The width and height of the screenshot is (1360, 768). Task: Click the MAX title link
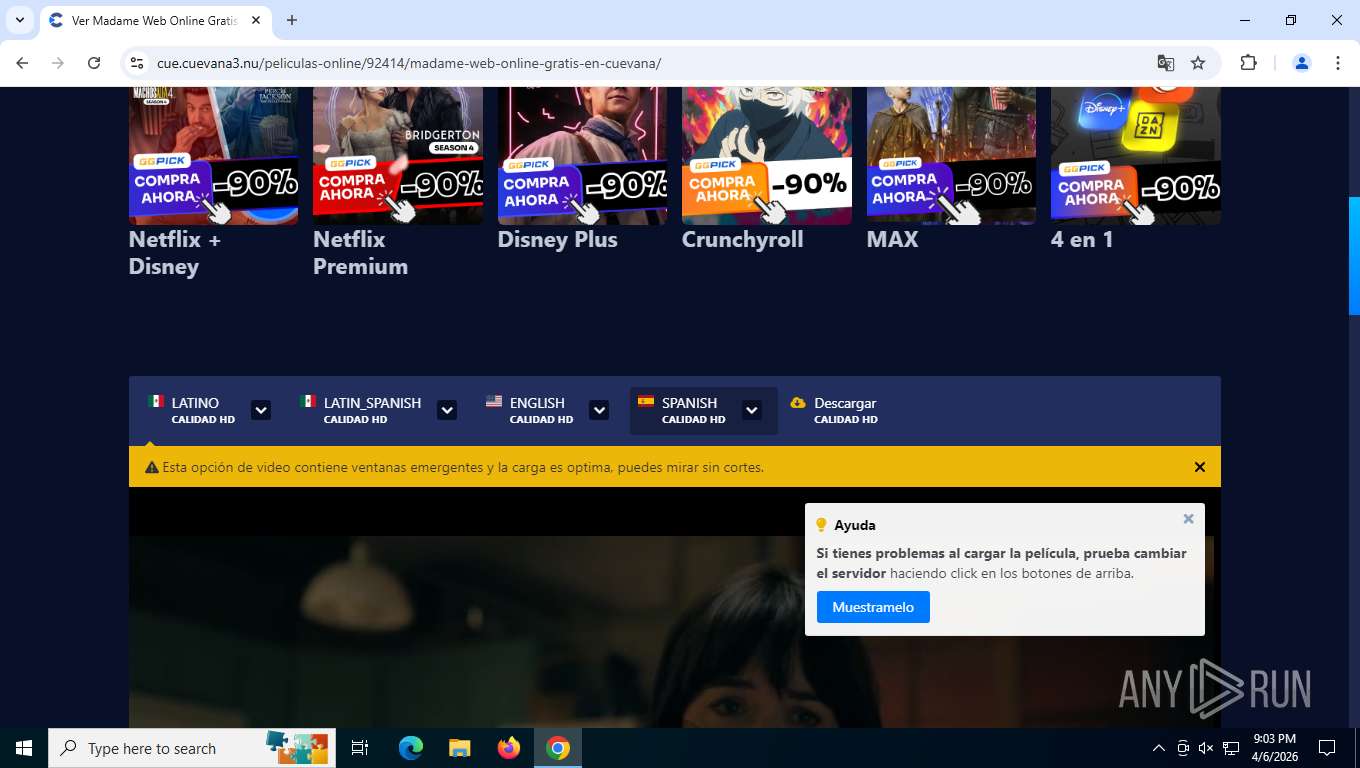[892, 240]
